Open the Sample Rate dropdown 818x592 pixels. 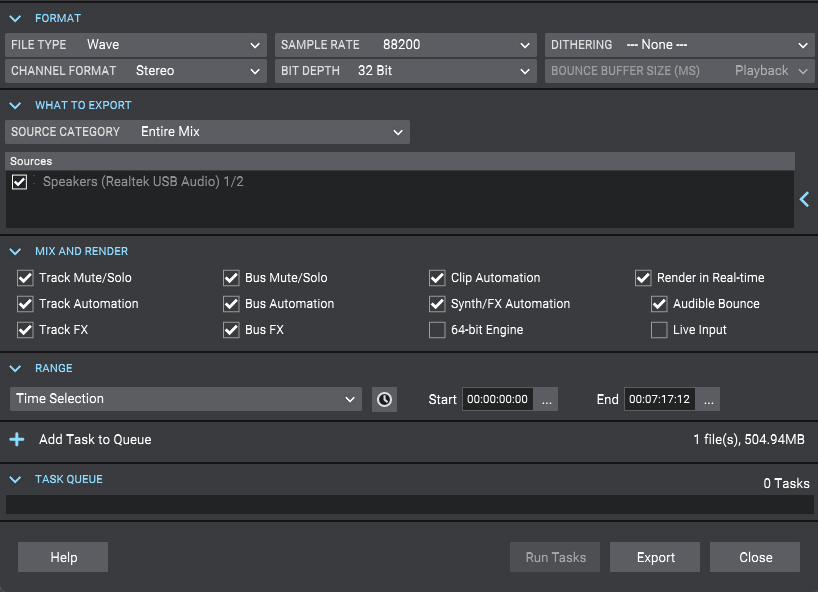click(405, 45)
